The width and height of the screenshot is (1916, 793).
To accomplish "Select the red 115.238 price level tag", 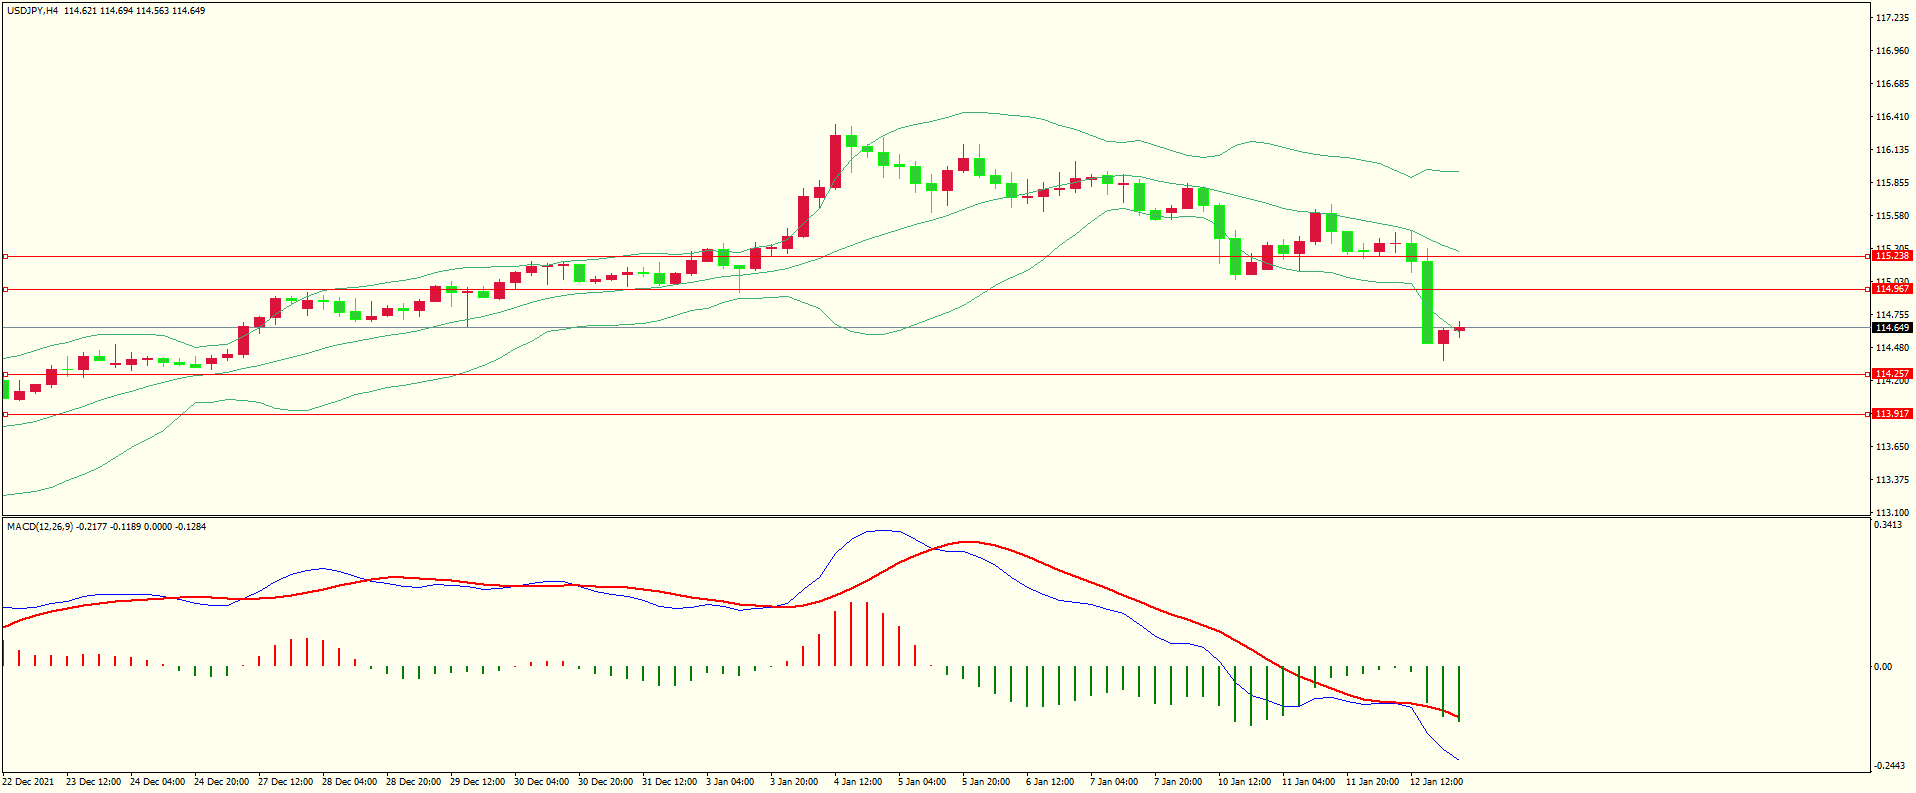I will (x=1891, y=256).
